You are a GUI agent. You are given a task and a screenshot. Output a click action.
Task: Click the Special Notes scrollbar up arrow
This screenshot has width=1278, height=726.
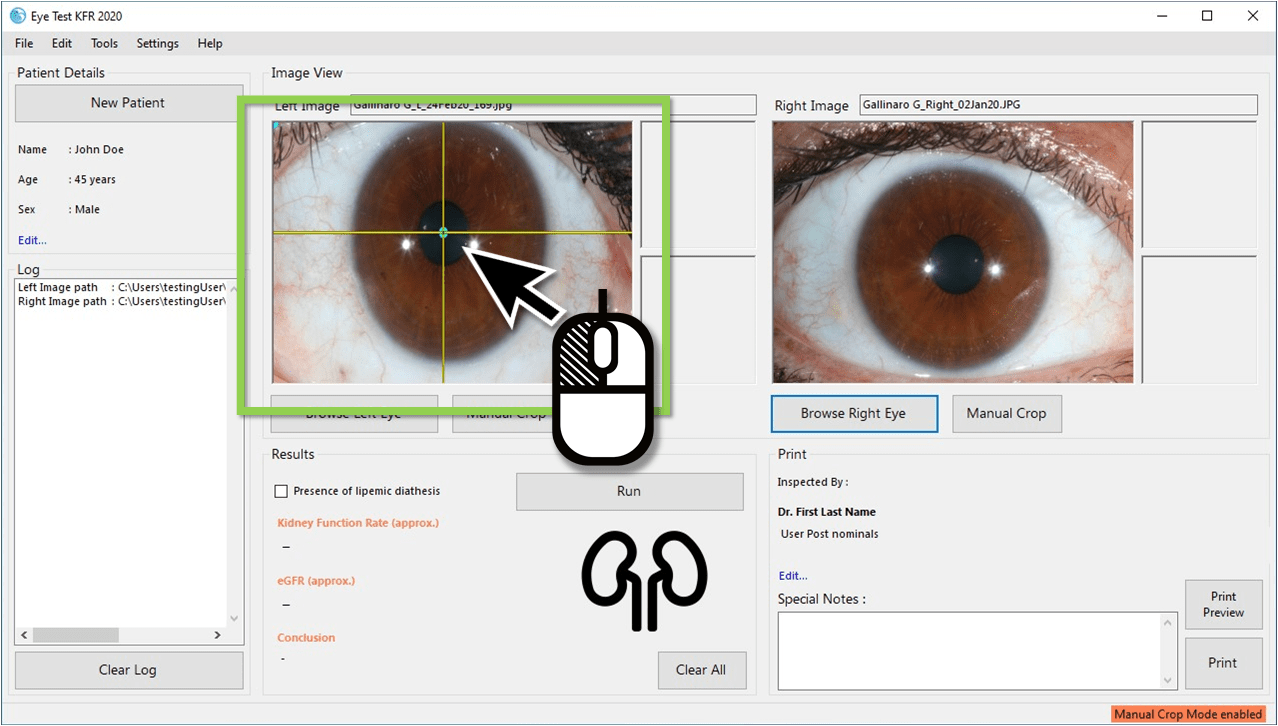1169,621
